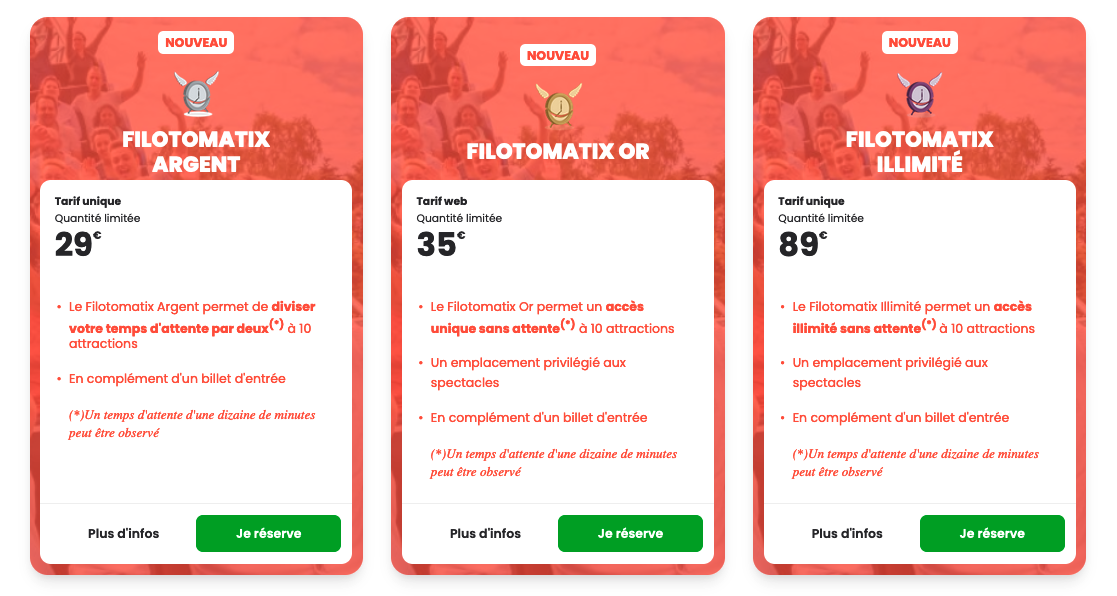The image size is (1117, 596).
Task: Click the NOUVEAU badge on the Argent card
Action: coord(195,42)
